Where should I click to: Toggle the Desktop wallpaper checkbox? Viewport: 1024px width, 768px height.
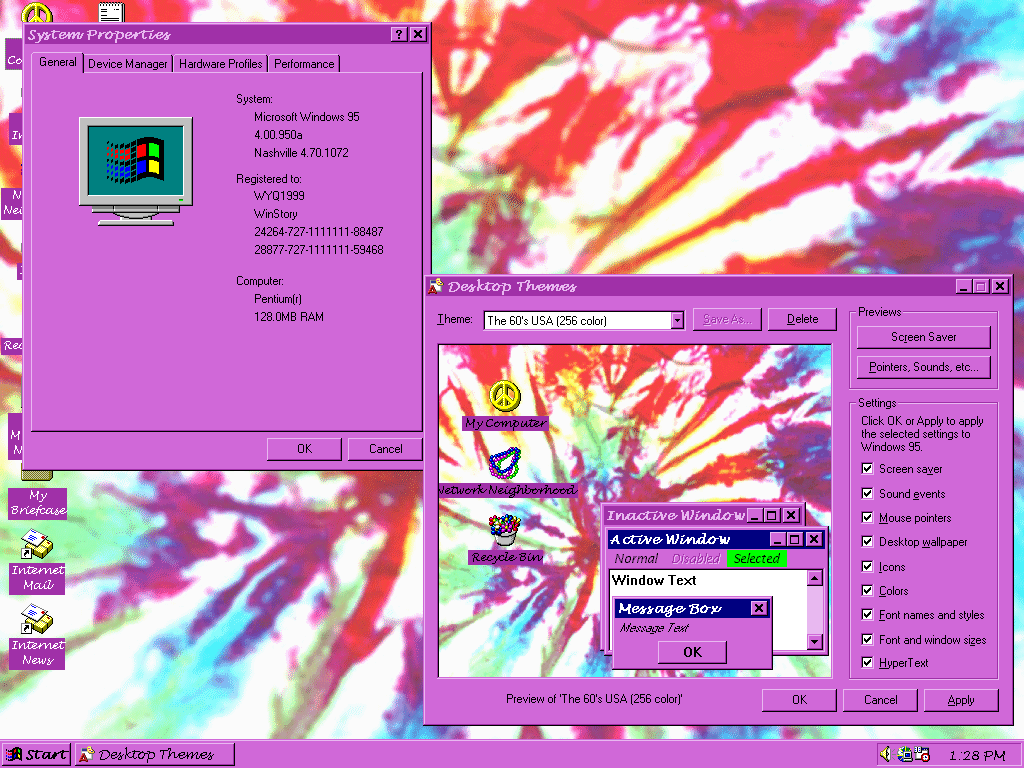tap(867, 541)
